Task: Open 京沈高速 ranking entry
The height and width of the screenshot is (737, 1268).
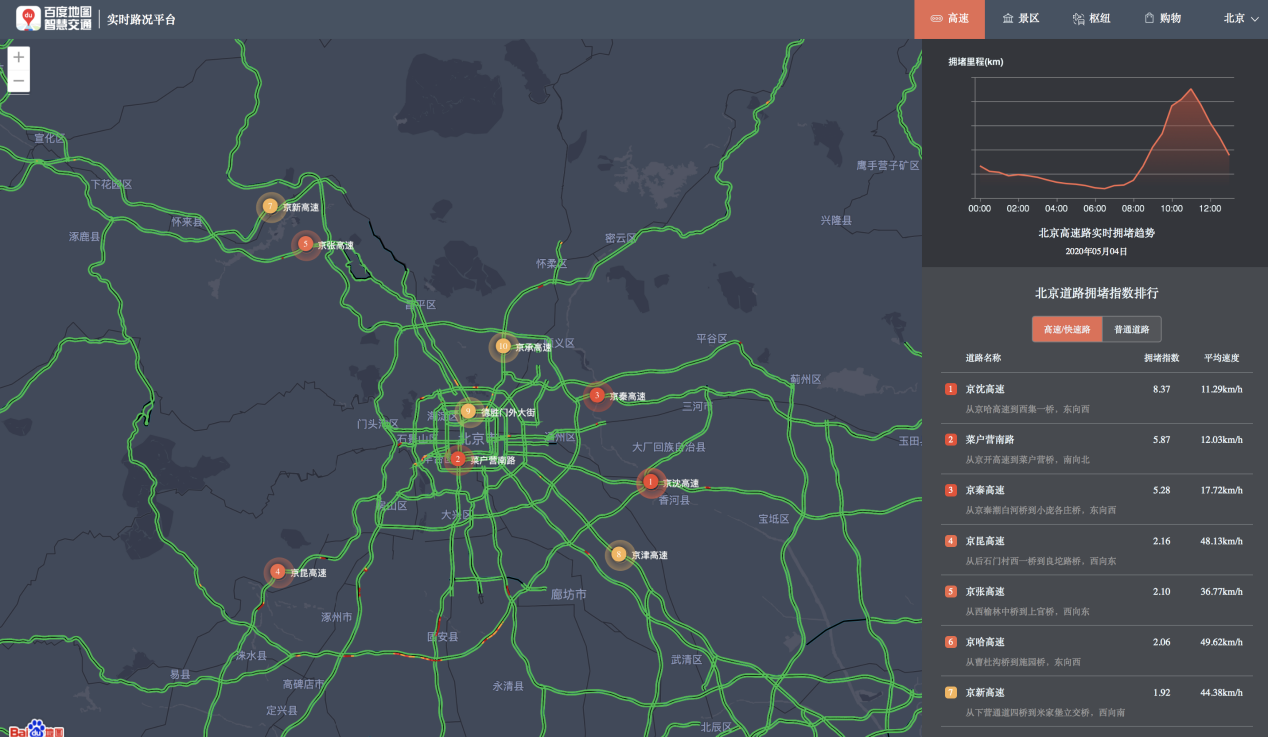Action: point(1095,398)
